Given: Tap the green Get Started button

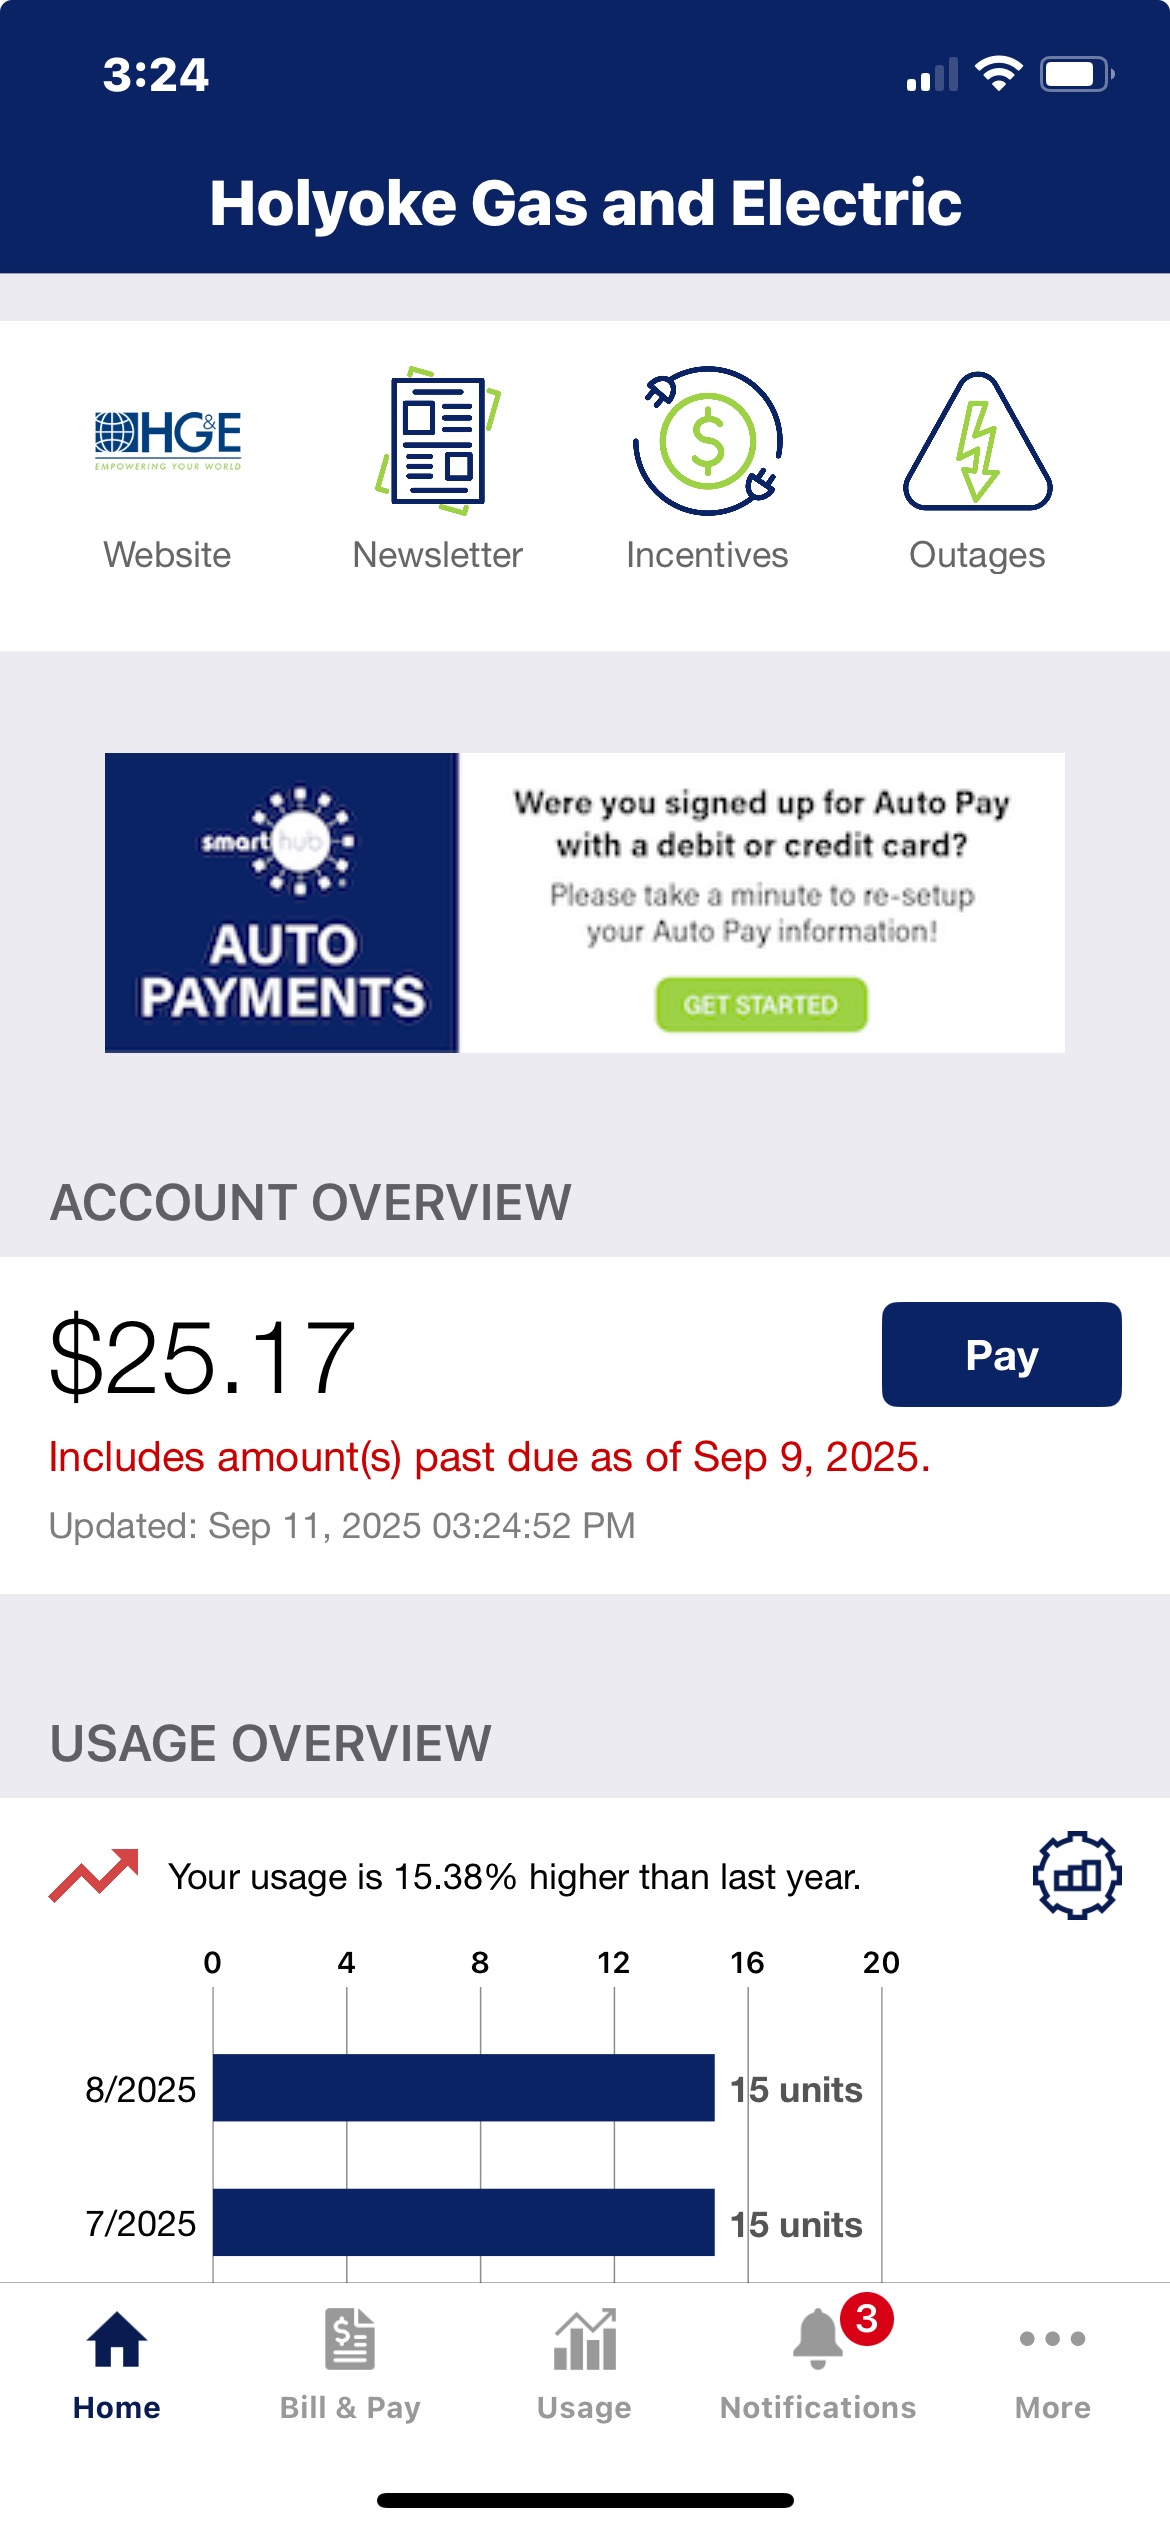Looking at the screenshot, I should point(761,1005).
